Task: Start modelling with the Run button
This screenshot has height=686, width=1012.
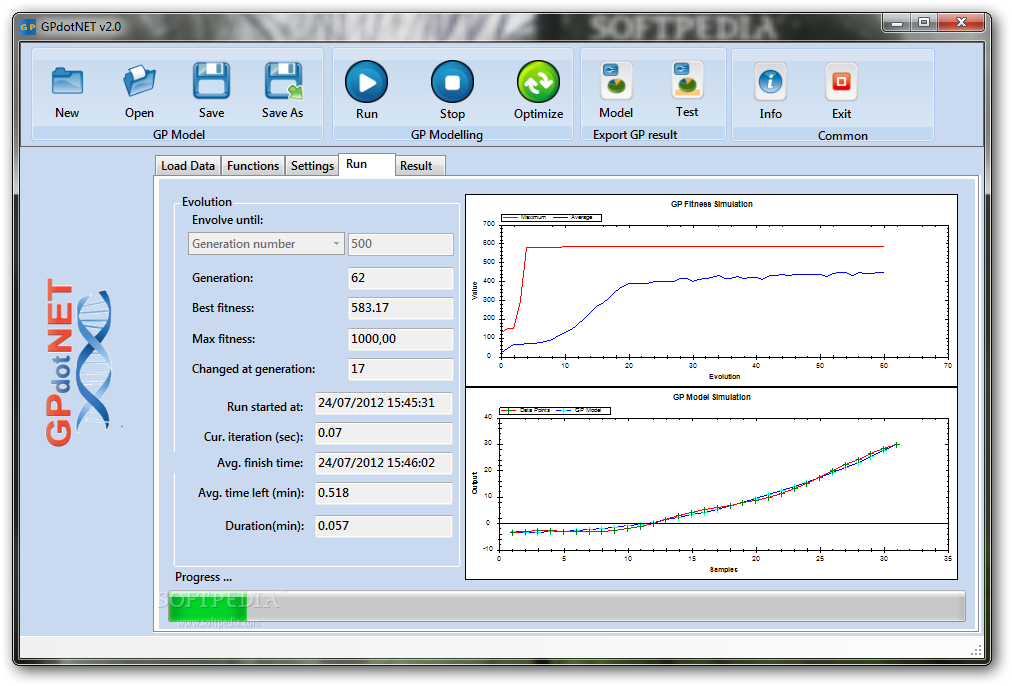Action: [x=367, y=82]
